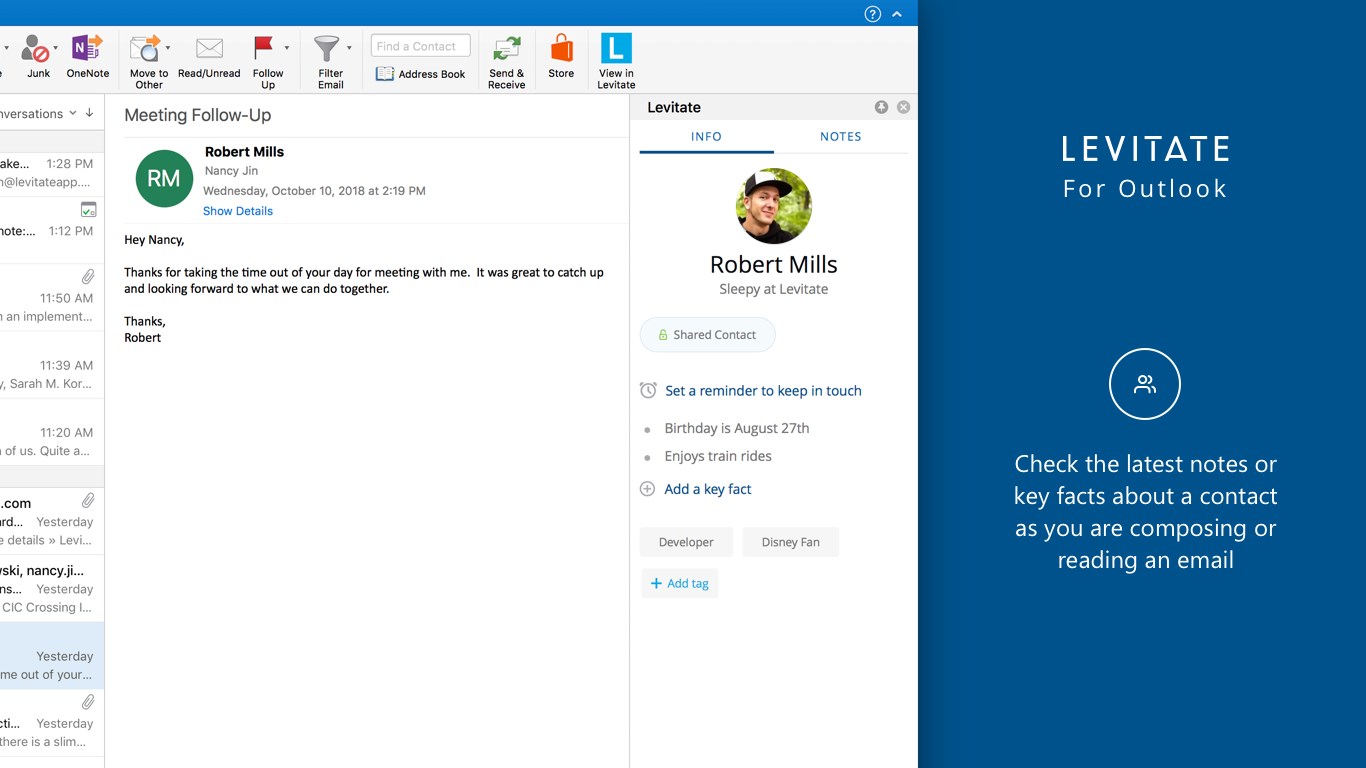Mark message with Read/Unread envelope
The width and height of the screenshot is (1366, 768).
tap(209, 48)
